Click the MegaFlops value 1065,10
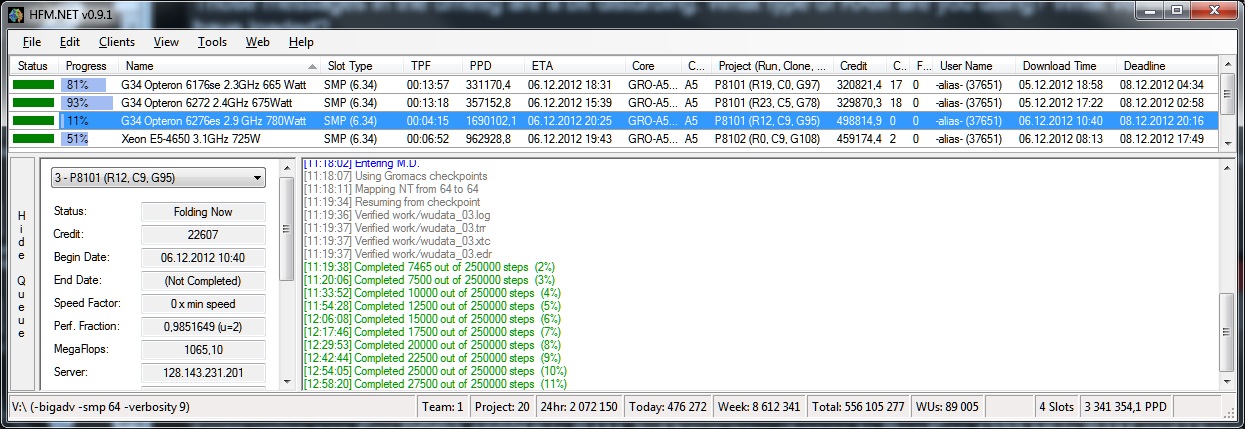1245x429 pixels. tap(204, 349)
